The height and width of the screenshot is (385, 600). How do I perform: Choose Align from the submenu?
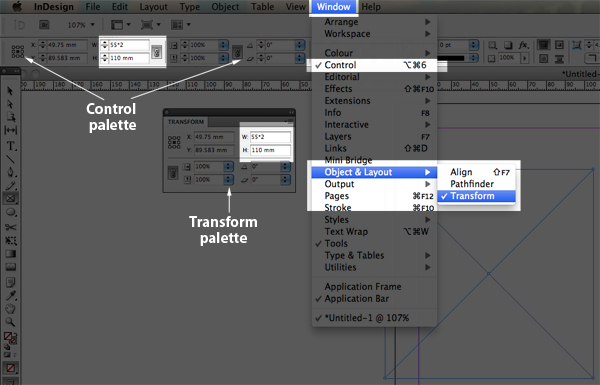476,172
